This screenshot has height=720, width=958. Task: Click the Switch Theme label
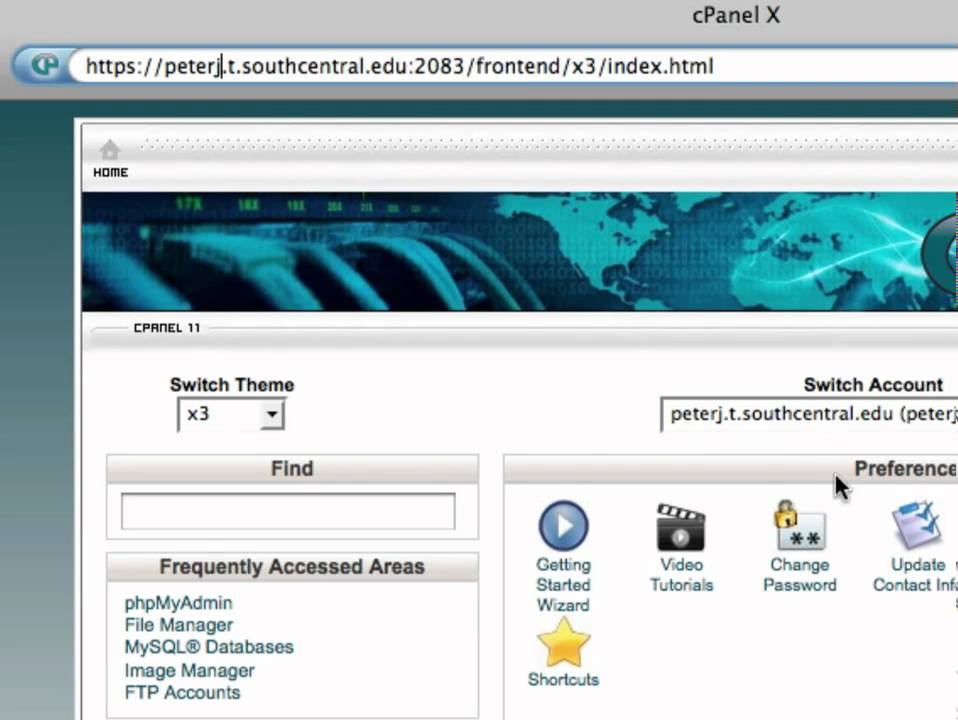(x=232, y=384)
